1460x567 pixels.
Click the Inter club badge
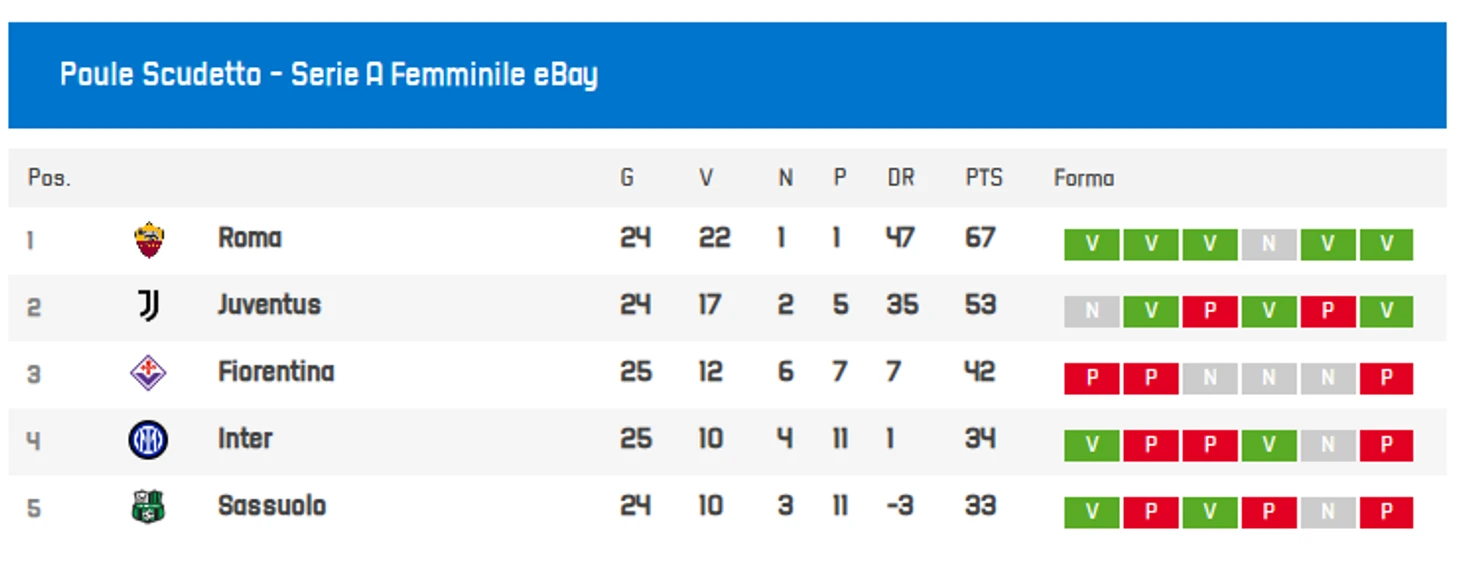(x=148, y=440)
